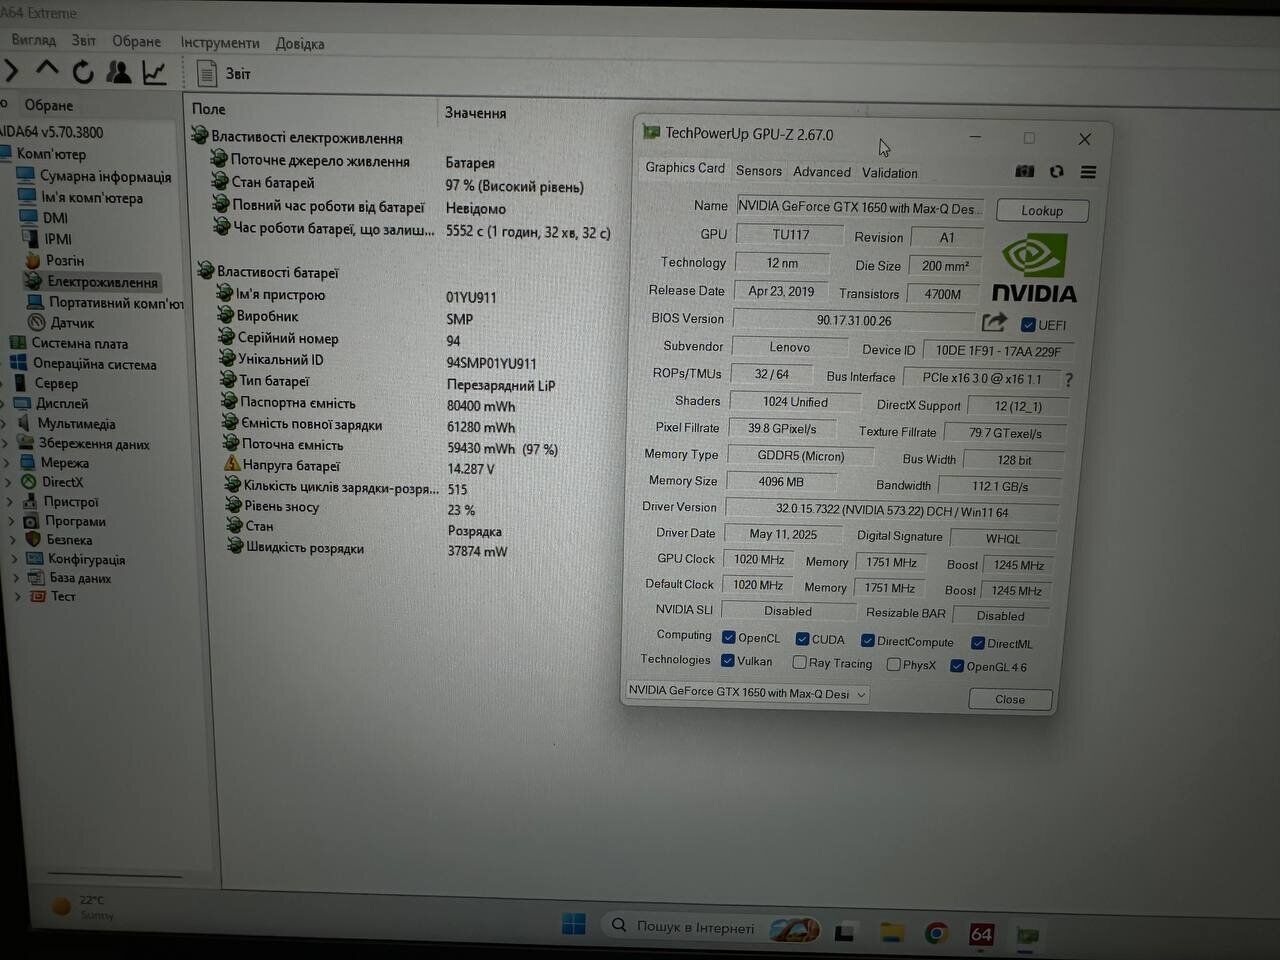Click the GPU-Z refresh icon
1280x960 pixels.
[x=1056, y=172]
